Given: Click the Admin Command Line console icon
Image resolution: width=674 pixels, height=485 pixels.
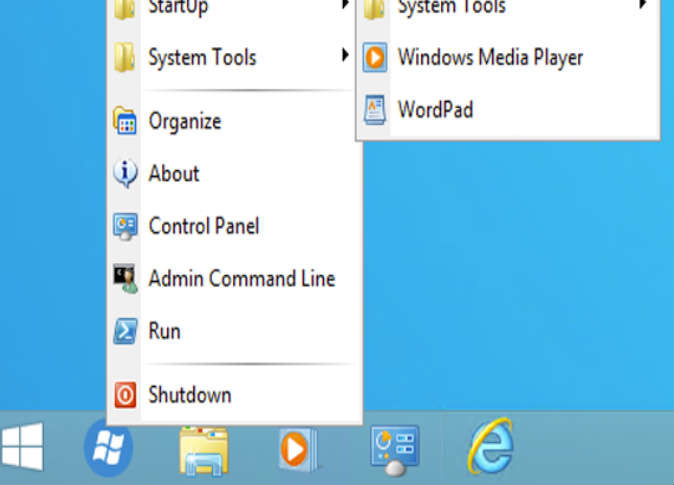Looking at the screenshot, I should [x=125, y=279].
